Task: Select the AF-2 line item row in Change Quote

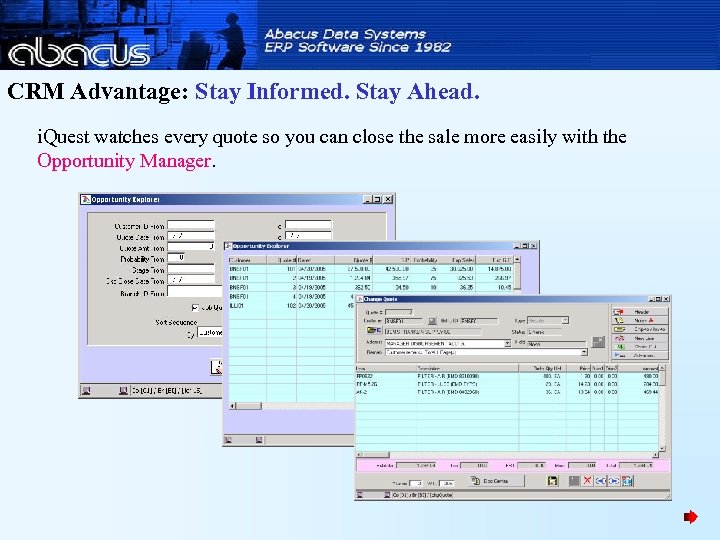Action: pyautogui.click(x=507, y=392)
